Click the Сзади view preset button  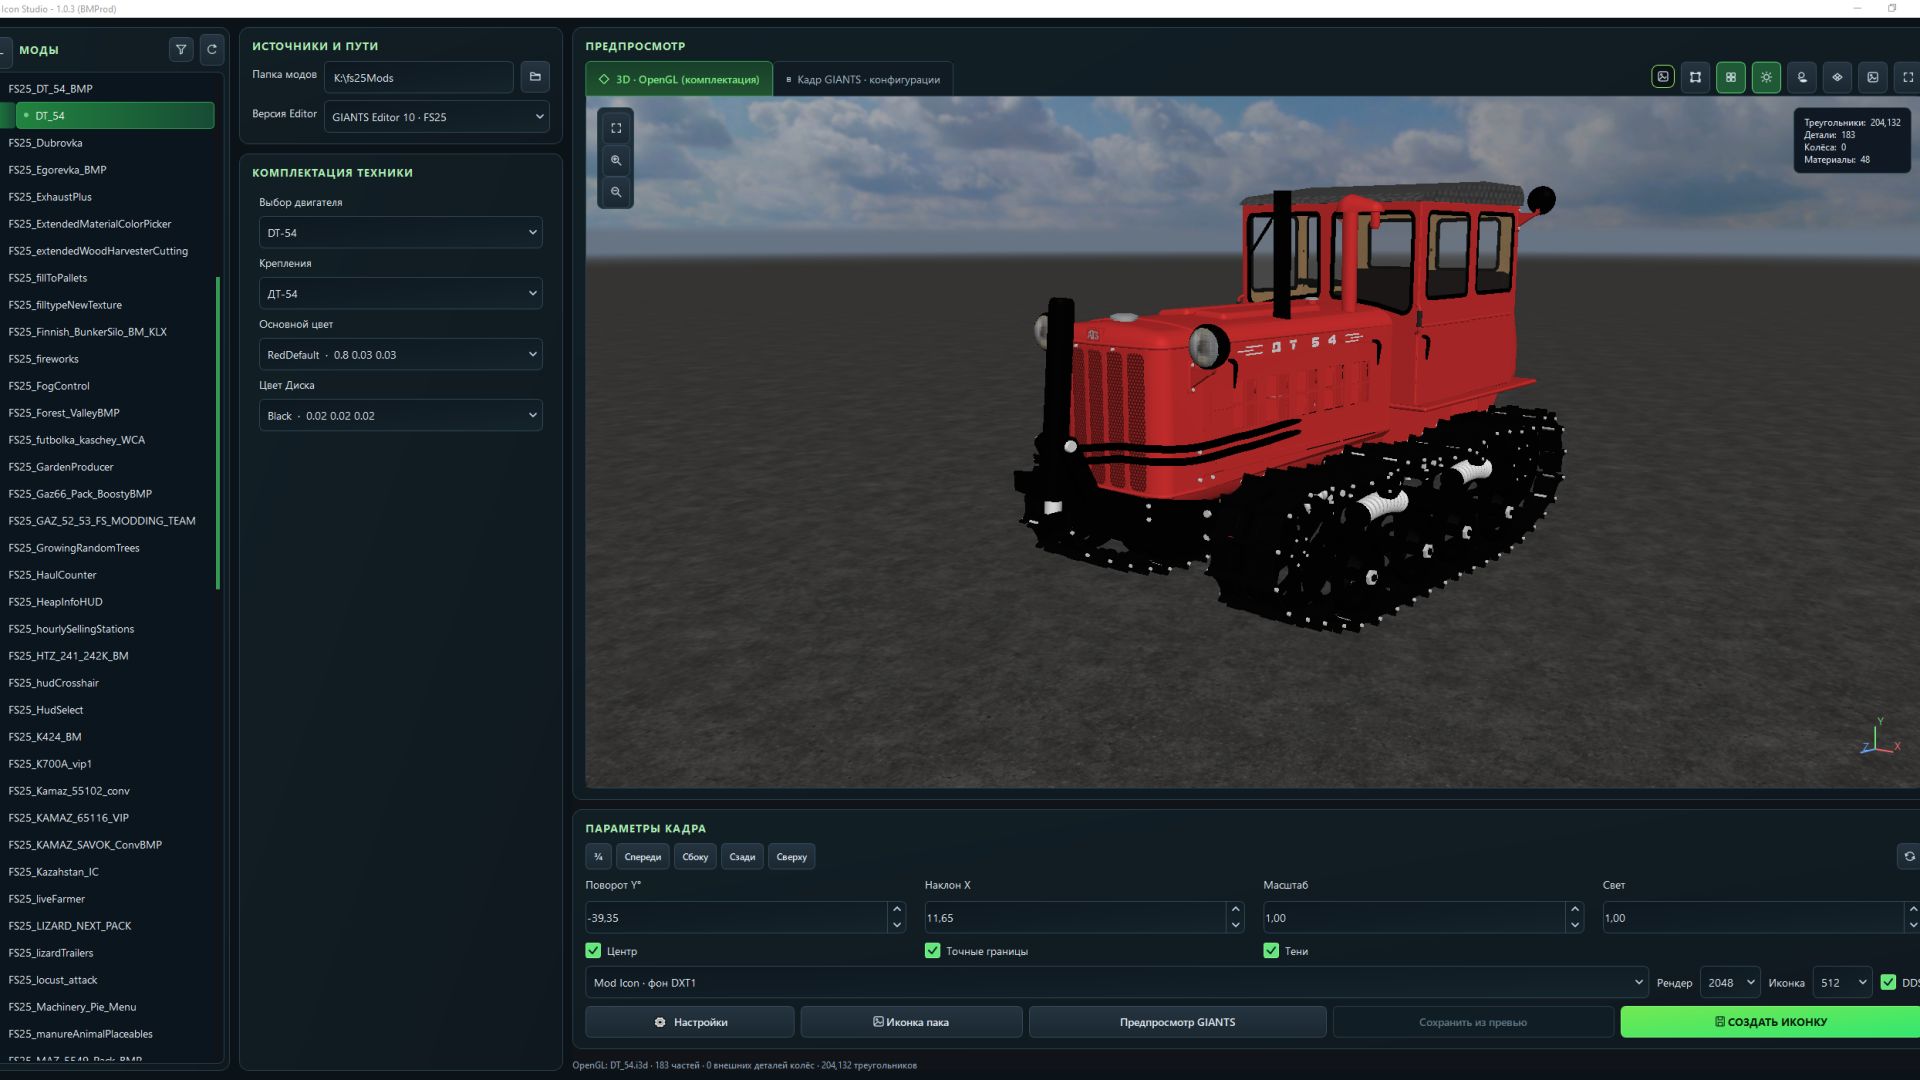(742, 857)
